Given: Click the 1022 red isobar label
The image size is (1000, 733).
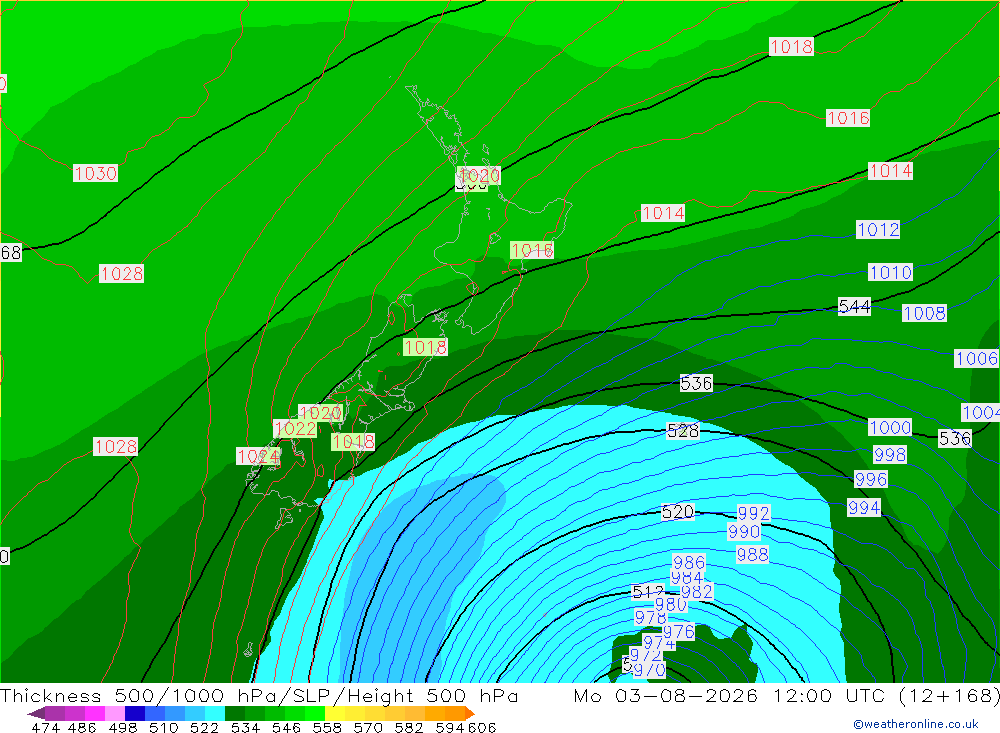Looking at the screenshot, I should point(295,428).
